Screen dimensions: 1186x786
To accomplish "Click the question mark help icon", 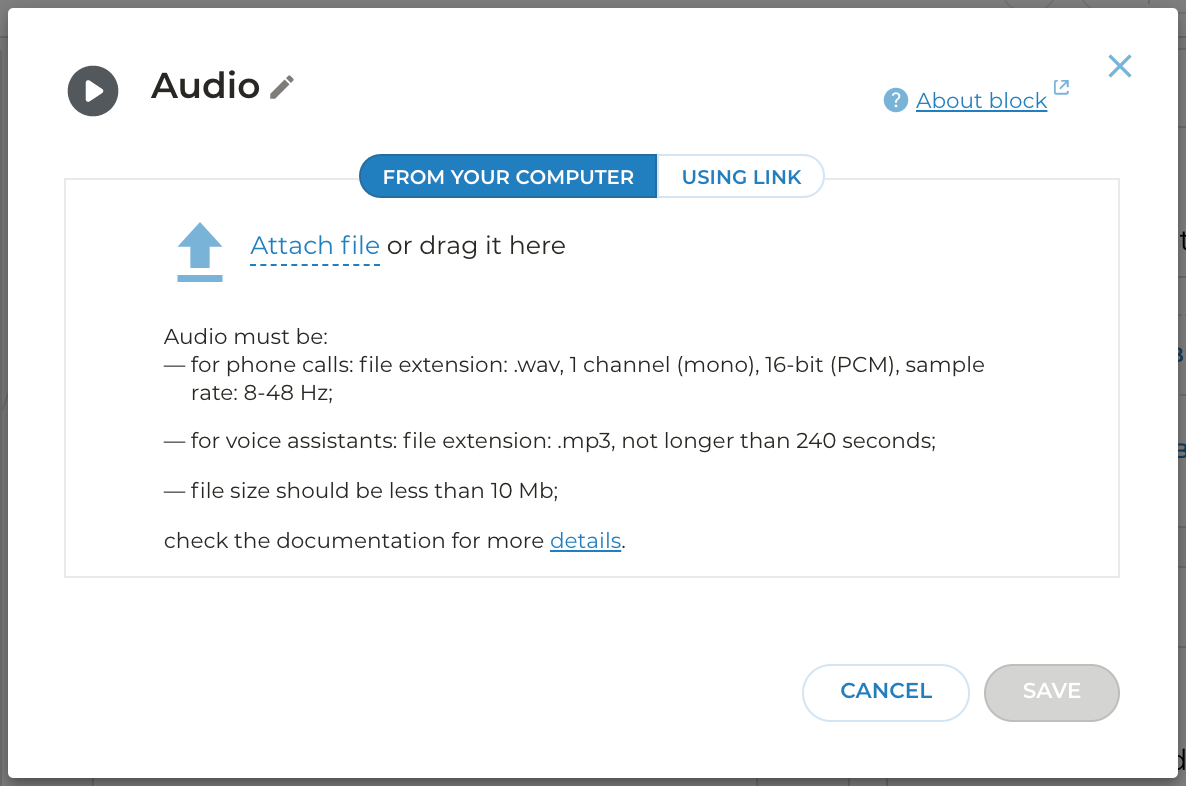I will point(895,100).
